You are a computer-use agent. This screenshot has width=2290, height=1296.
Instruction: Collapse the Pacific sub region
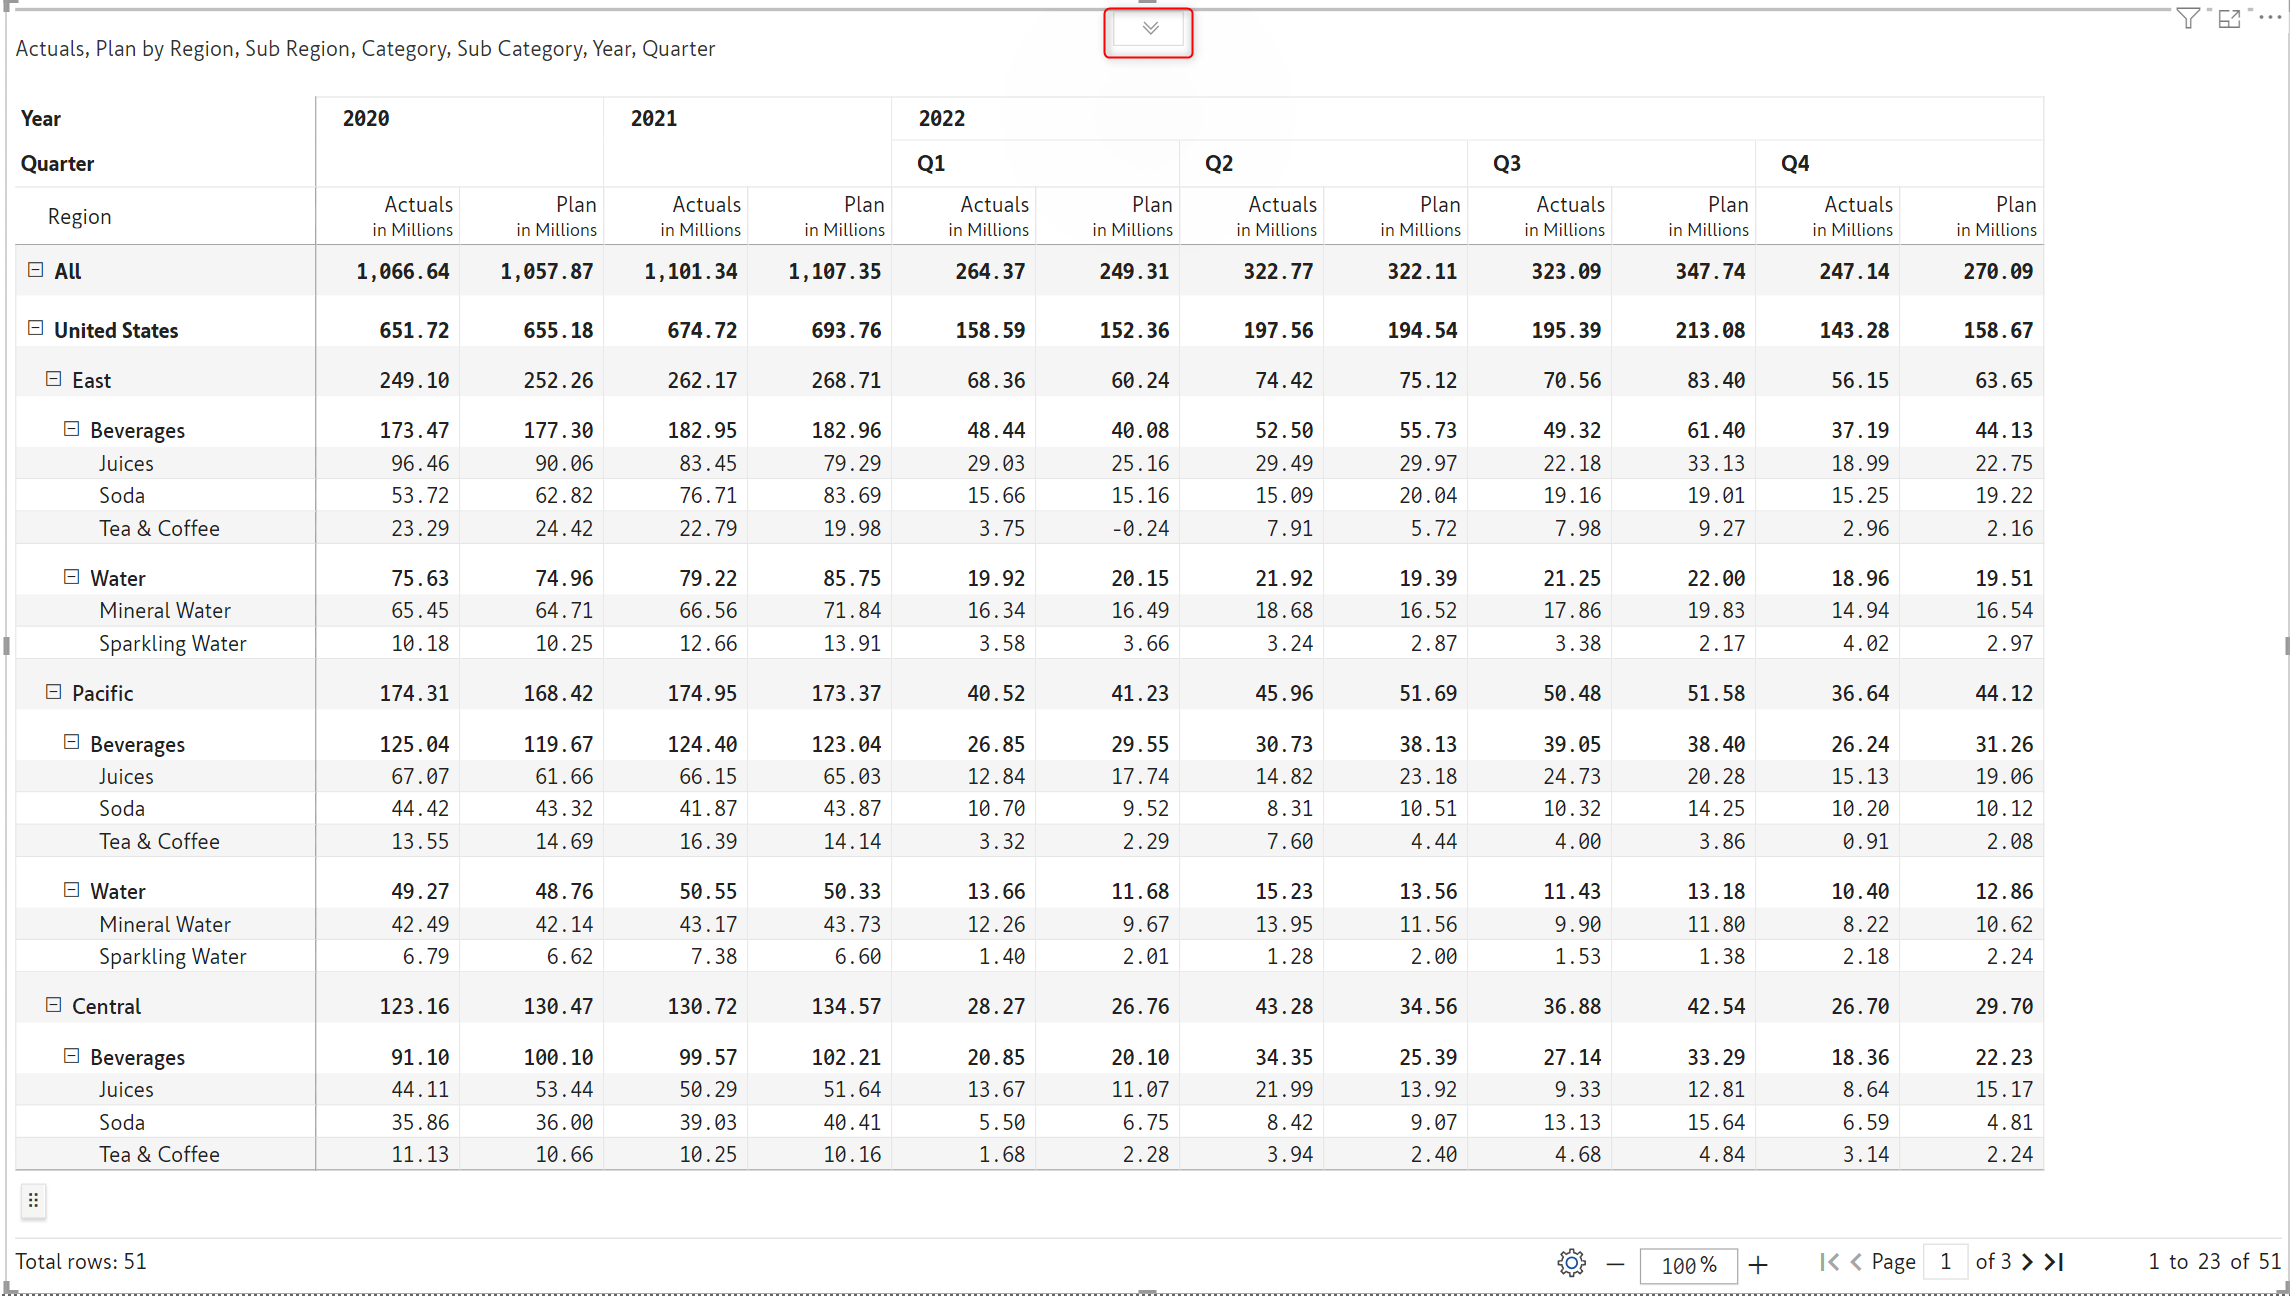[x=54, y=692]
